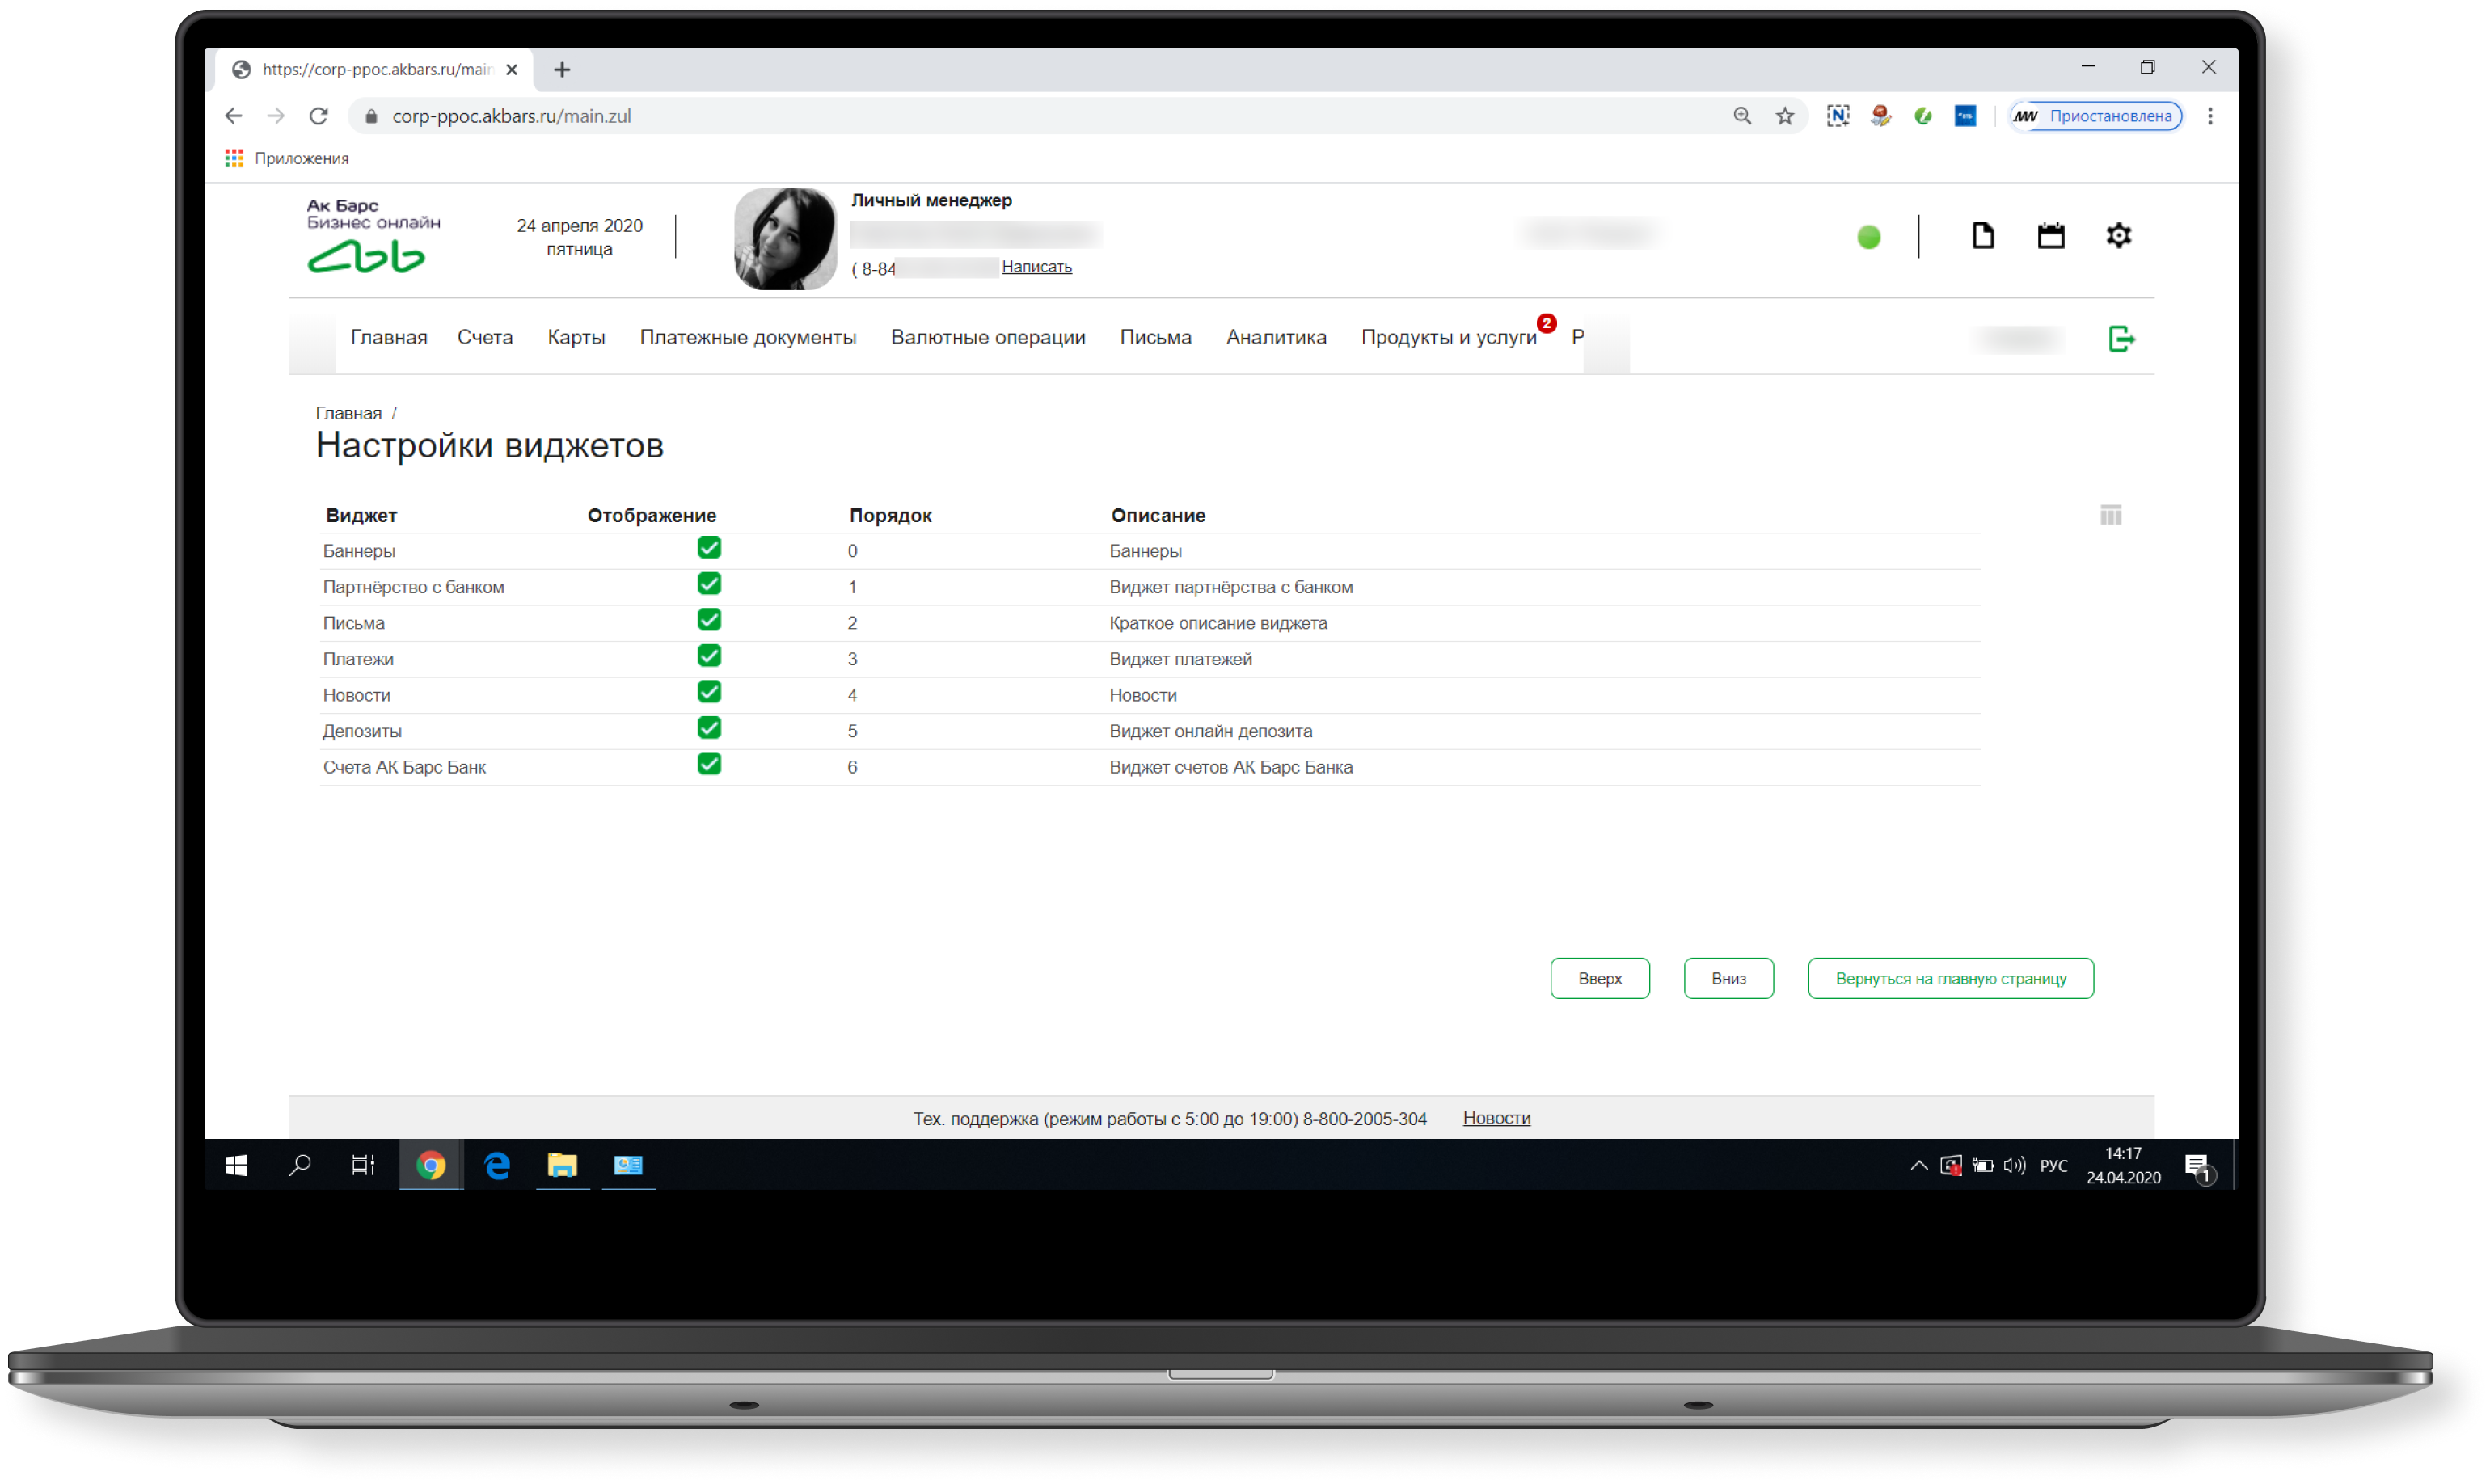
Task: Uncheck display for Партнёрство с банком
Action: pos(709,584)
